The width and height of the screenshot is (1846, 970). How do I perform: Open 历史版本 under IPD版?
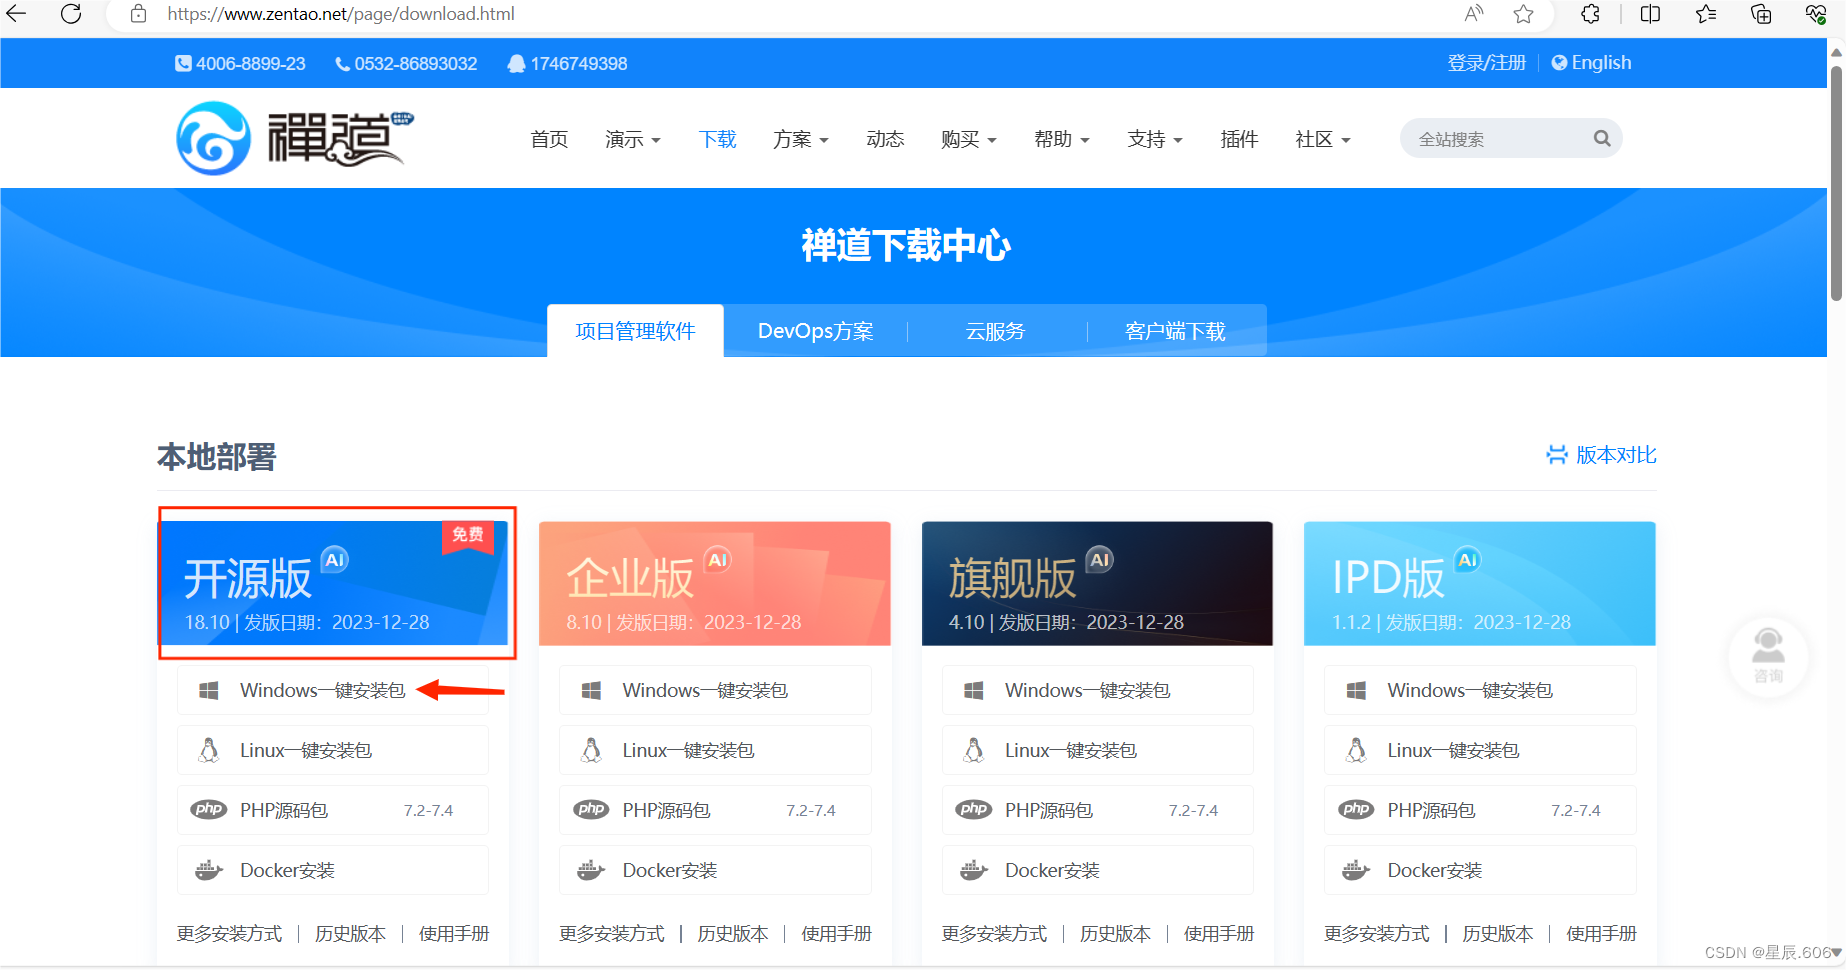click(x=1498, y=934)
